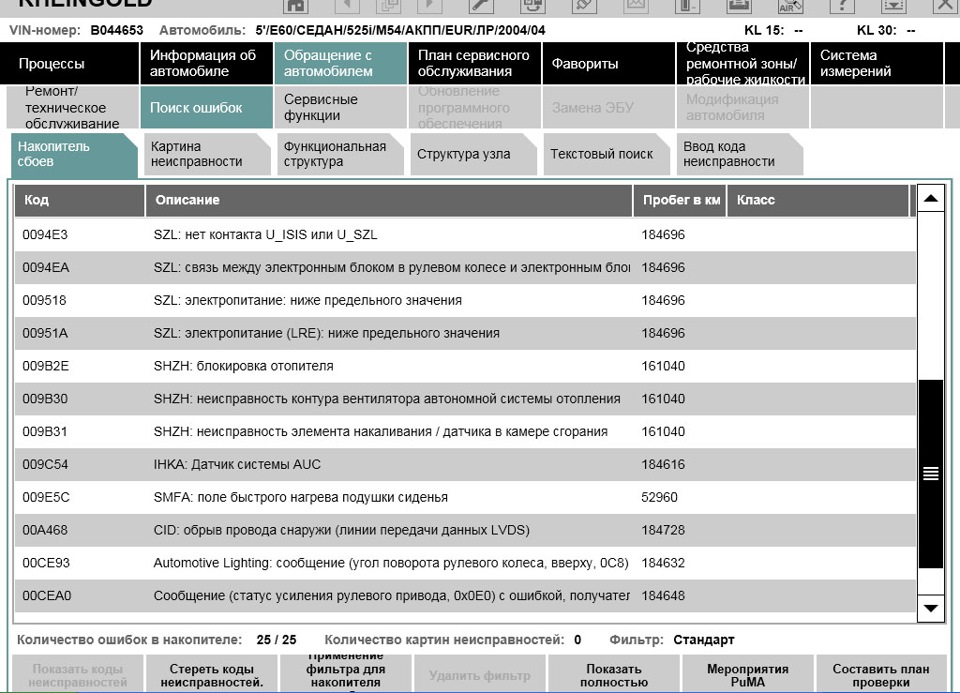Open the AIR search icon
This screenshot has height=693, width=960.
790,6
